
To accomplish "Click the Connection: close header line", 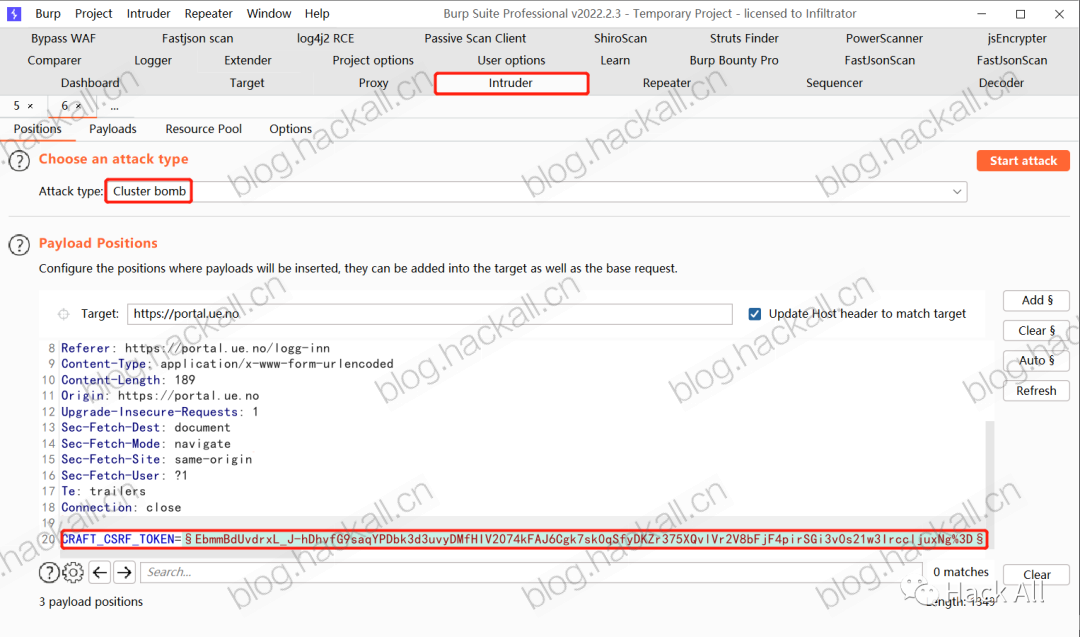I will click(121, 508).
